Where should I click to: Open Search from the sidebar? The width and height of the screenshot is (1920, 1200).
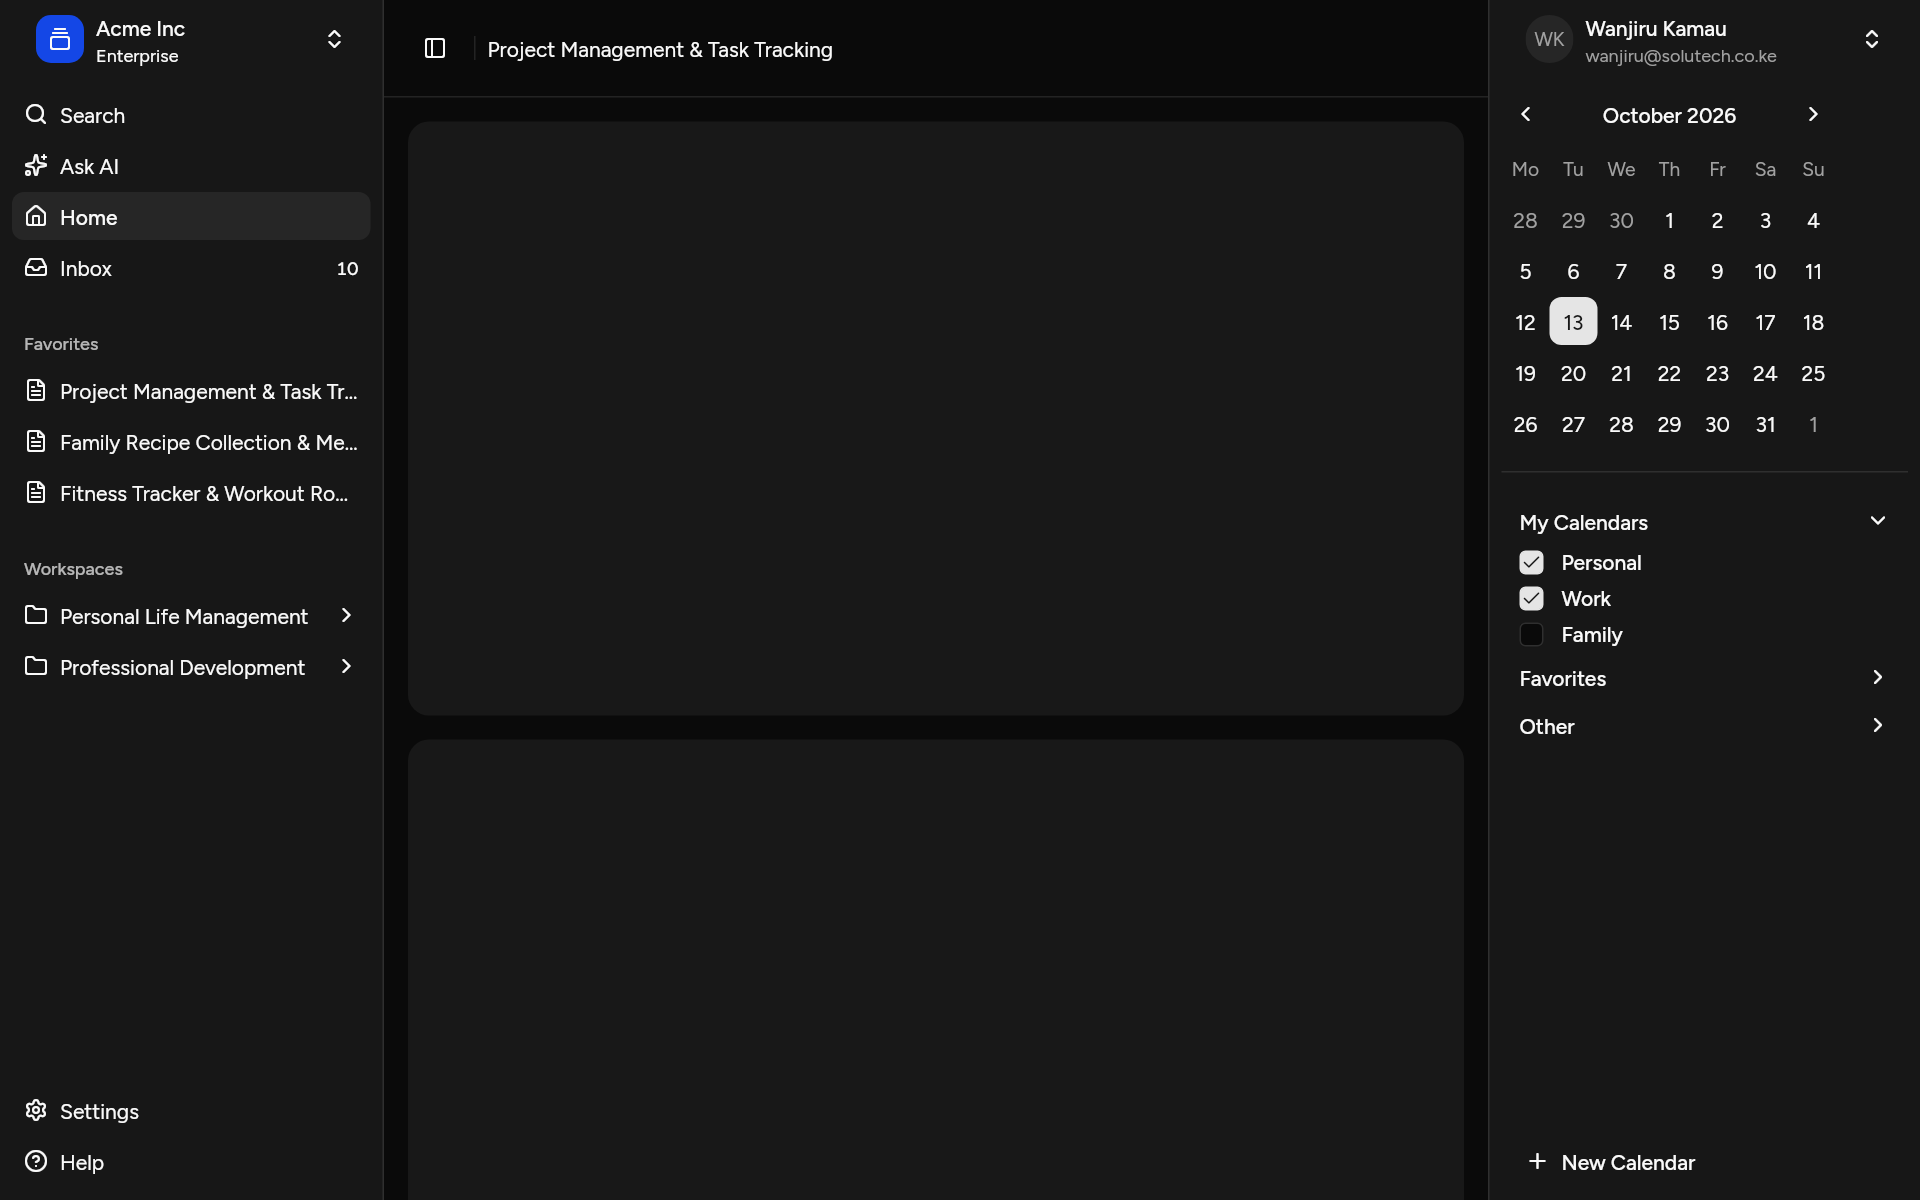coord(191,115)
